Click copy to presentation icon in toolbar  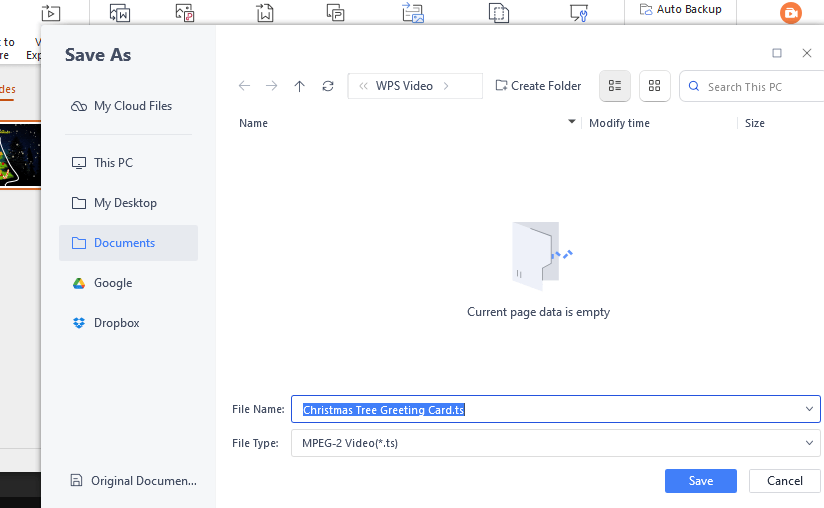pyautogui.click(x=335, y=13)
